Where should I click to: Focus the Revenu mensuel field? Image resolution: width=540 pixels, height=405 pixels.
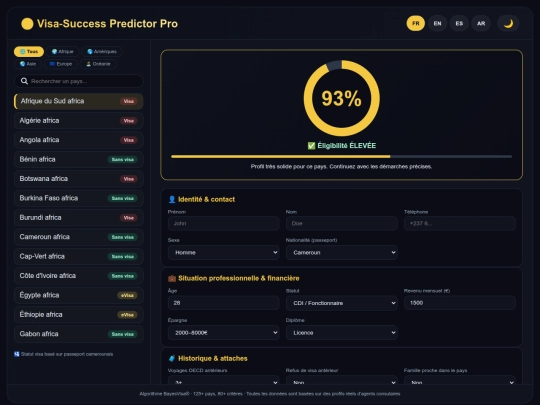point(460,303)
